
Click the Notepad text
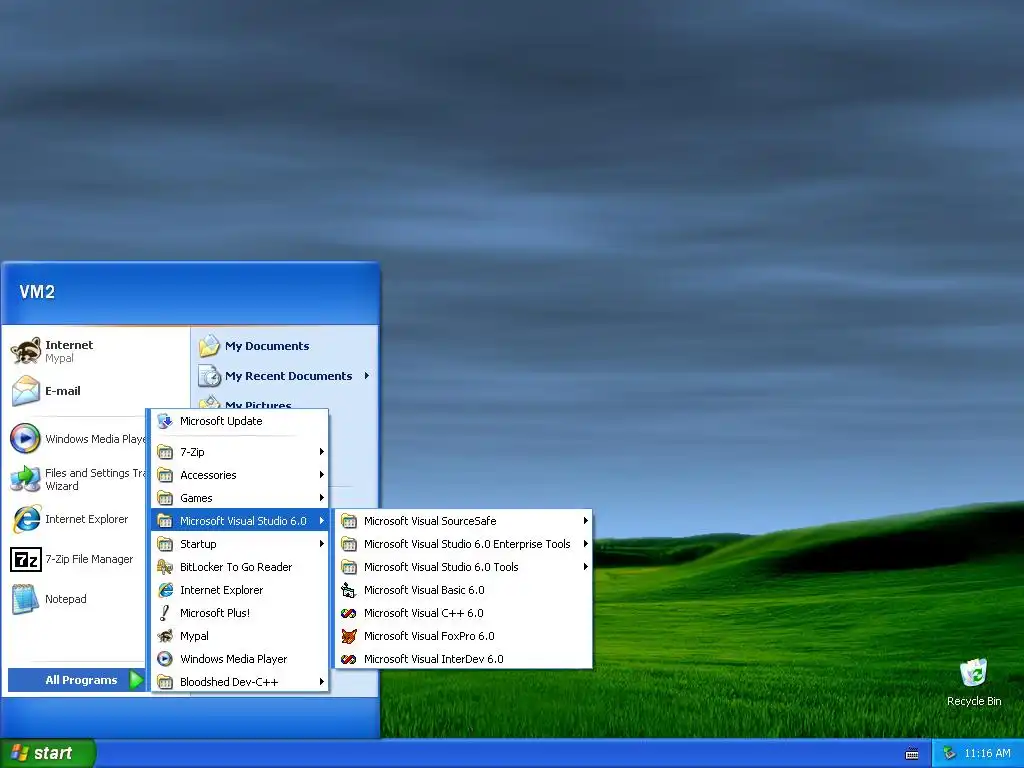[x=65, y=599]
